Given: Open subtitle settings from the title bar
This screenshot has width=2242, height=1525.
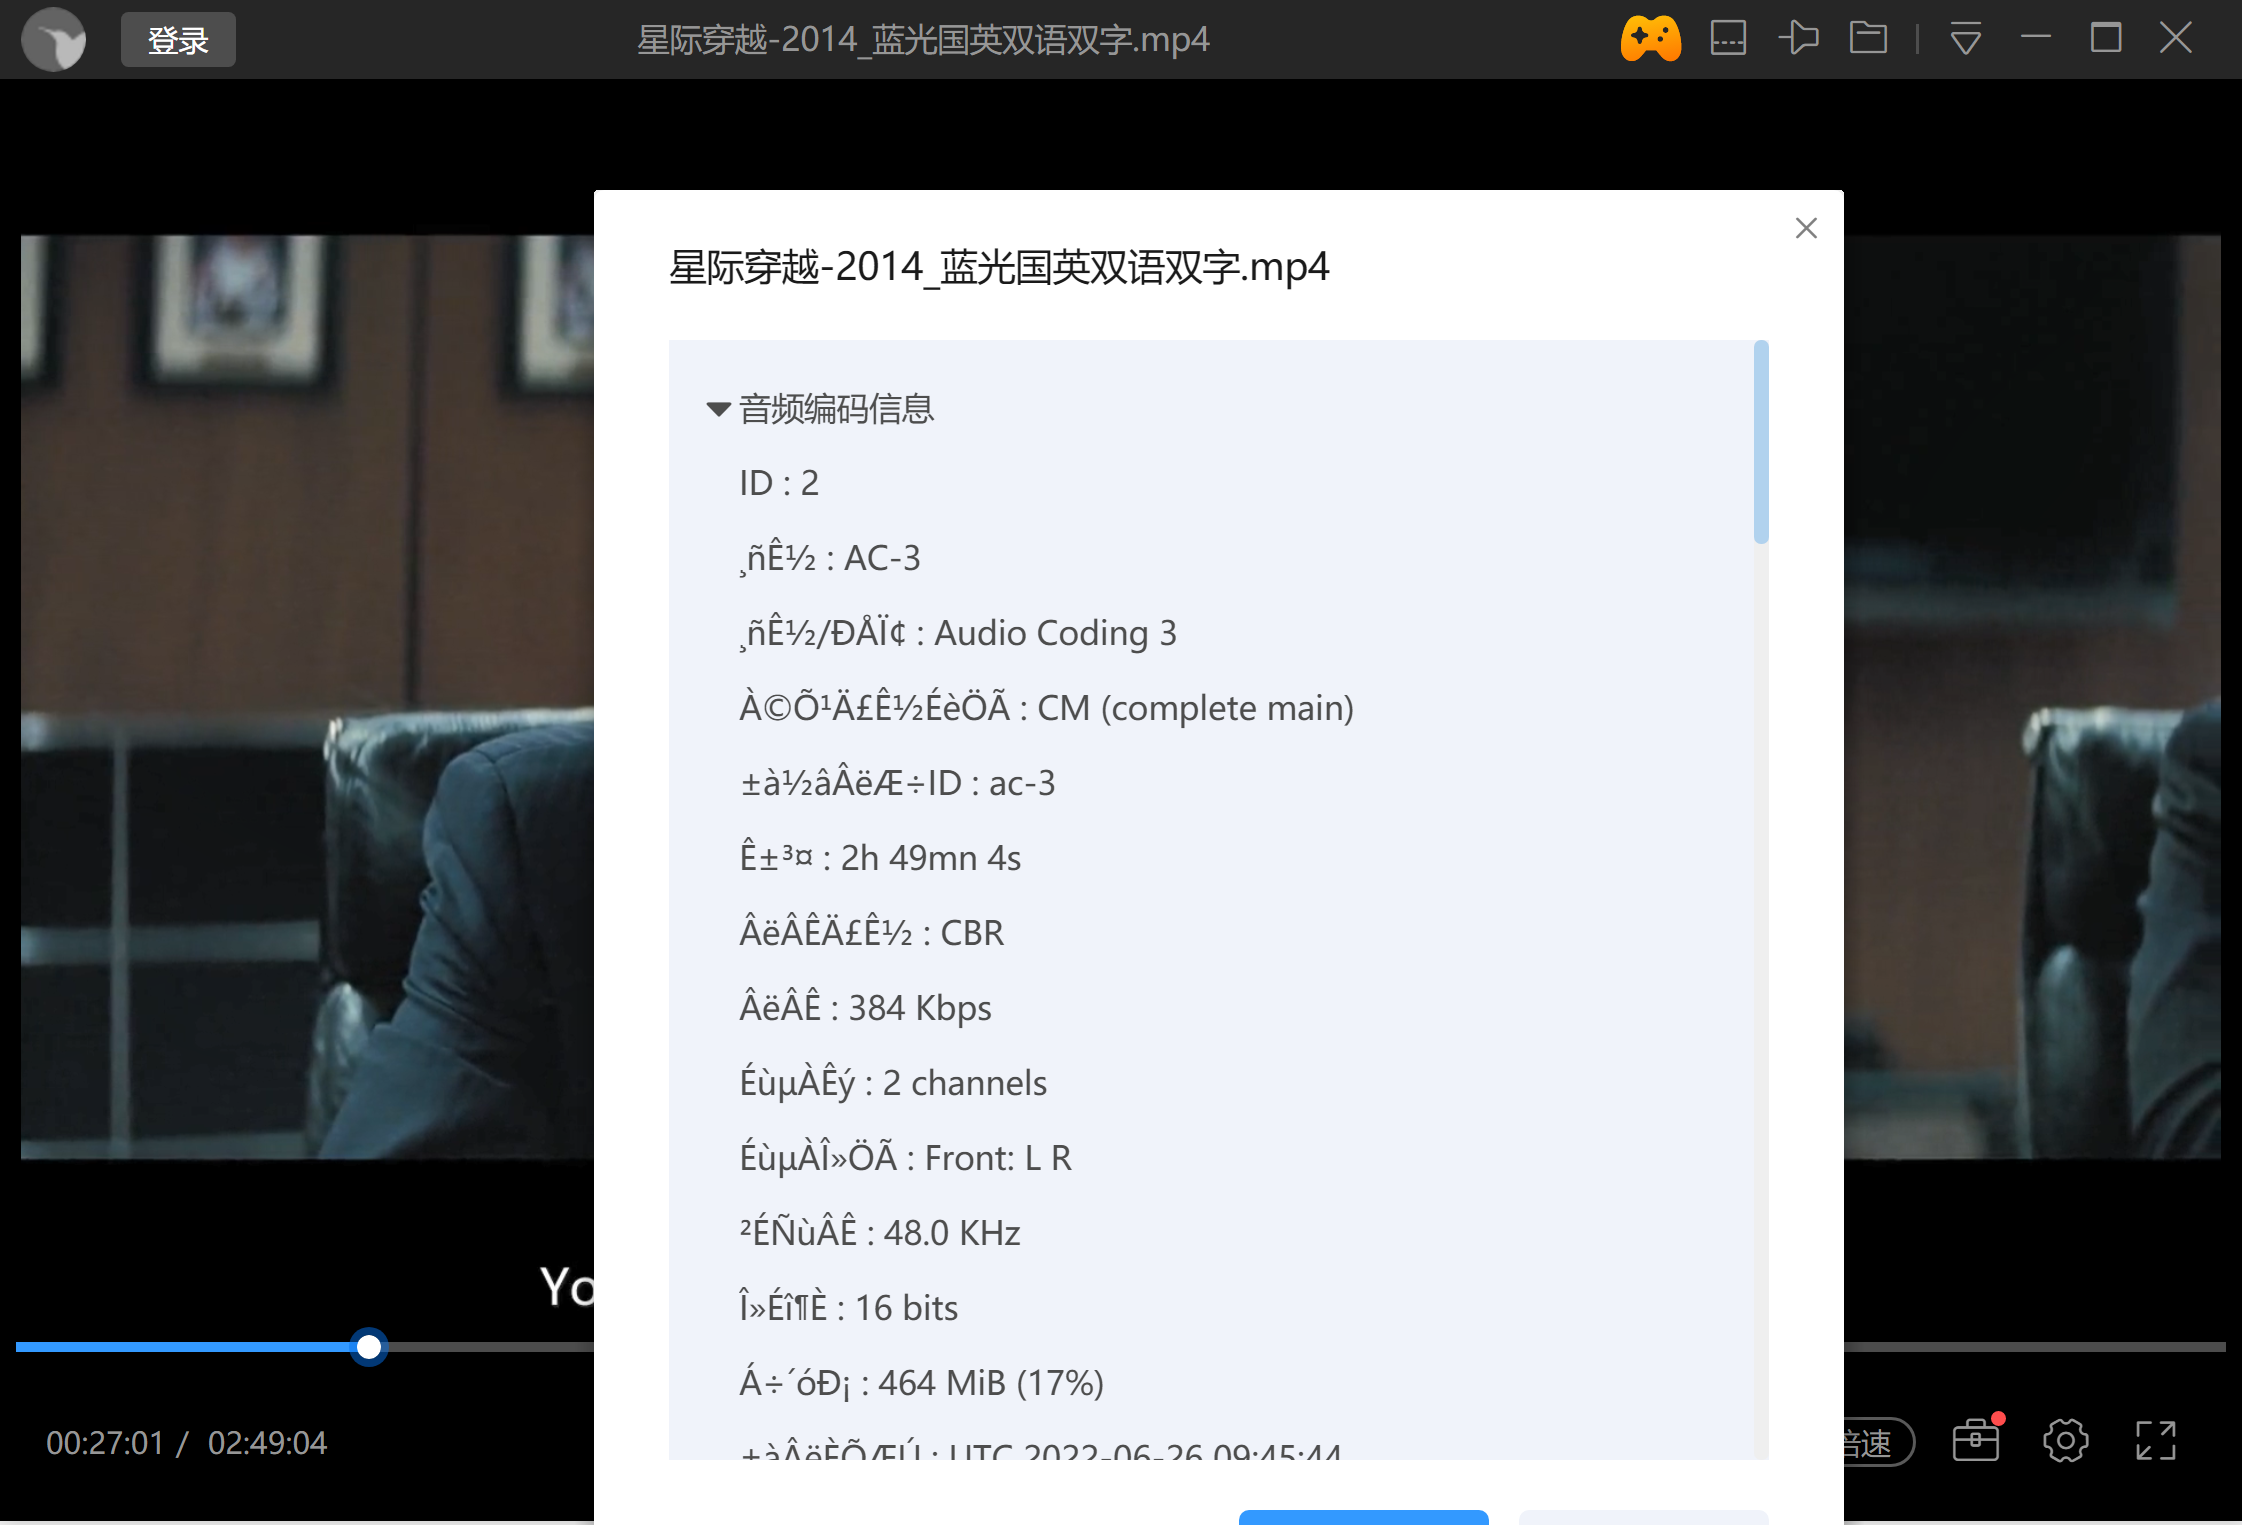Looking at the screenshot, I should (1728, 39).
